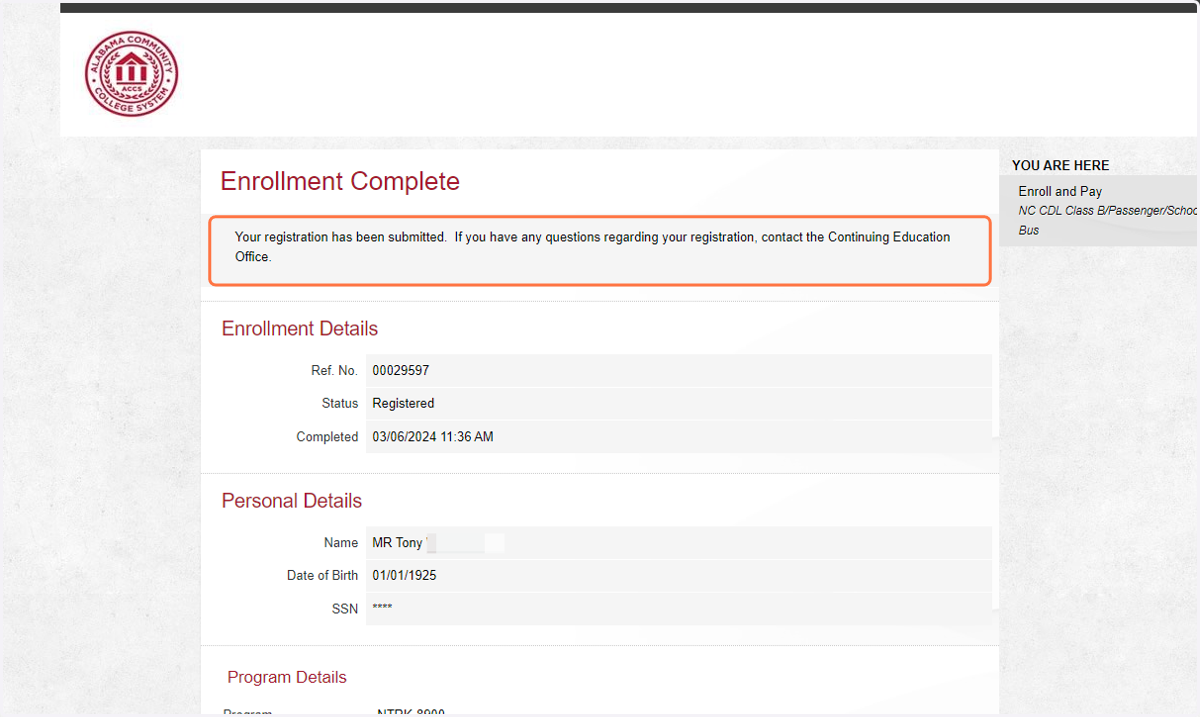Click the YOU ARE HERE sidebar heading
The image size is (1200, 717).
point(1060,166)
